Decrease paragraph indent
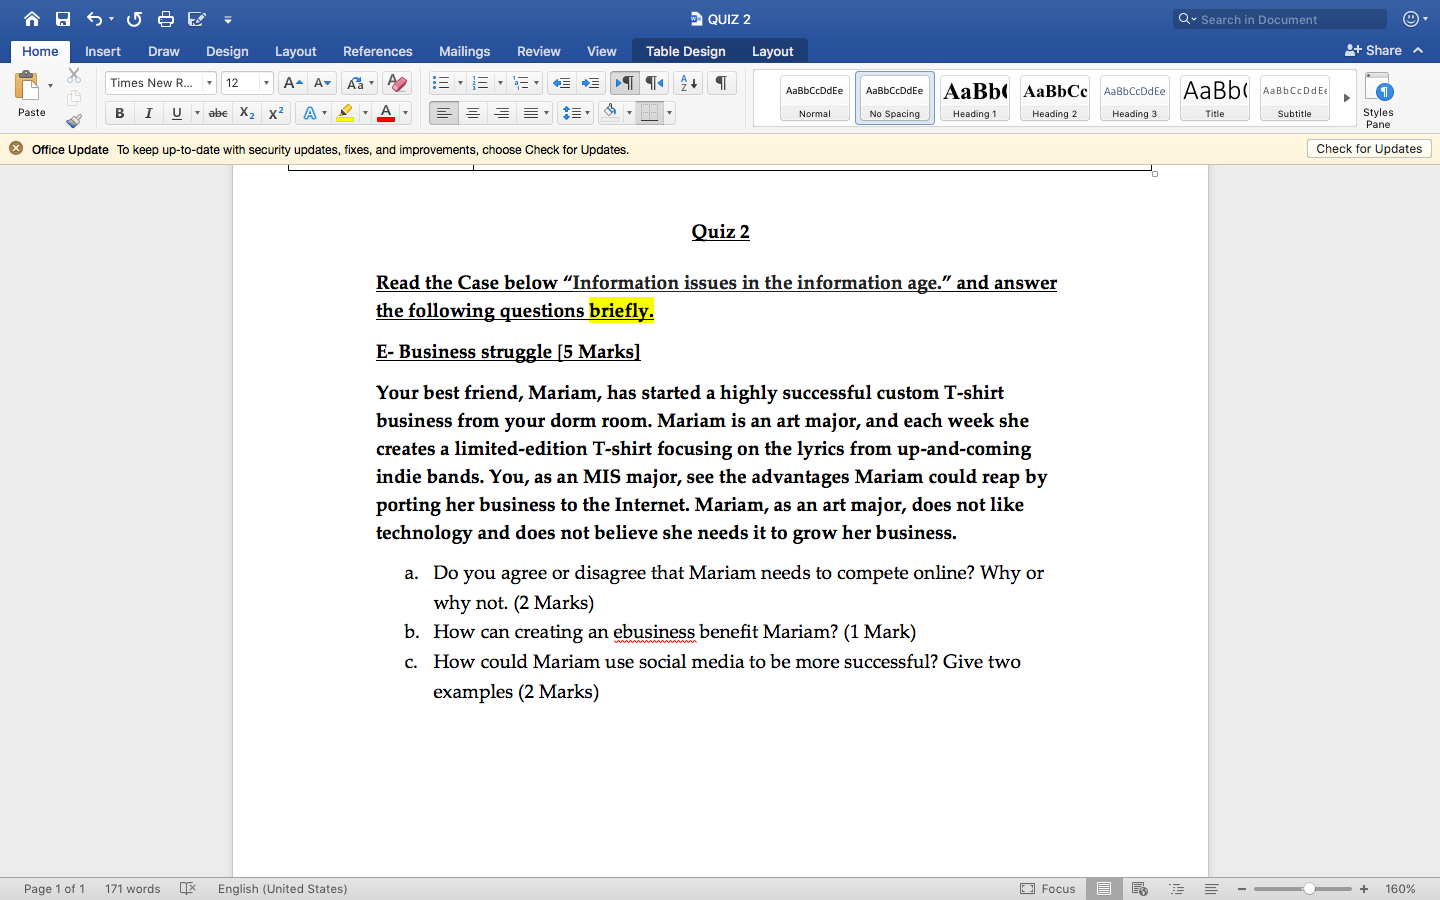Screen dimensions: 1440x900 (562, 83)
